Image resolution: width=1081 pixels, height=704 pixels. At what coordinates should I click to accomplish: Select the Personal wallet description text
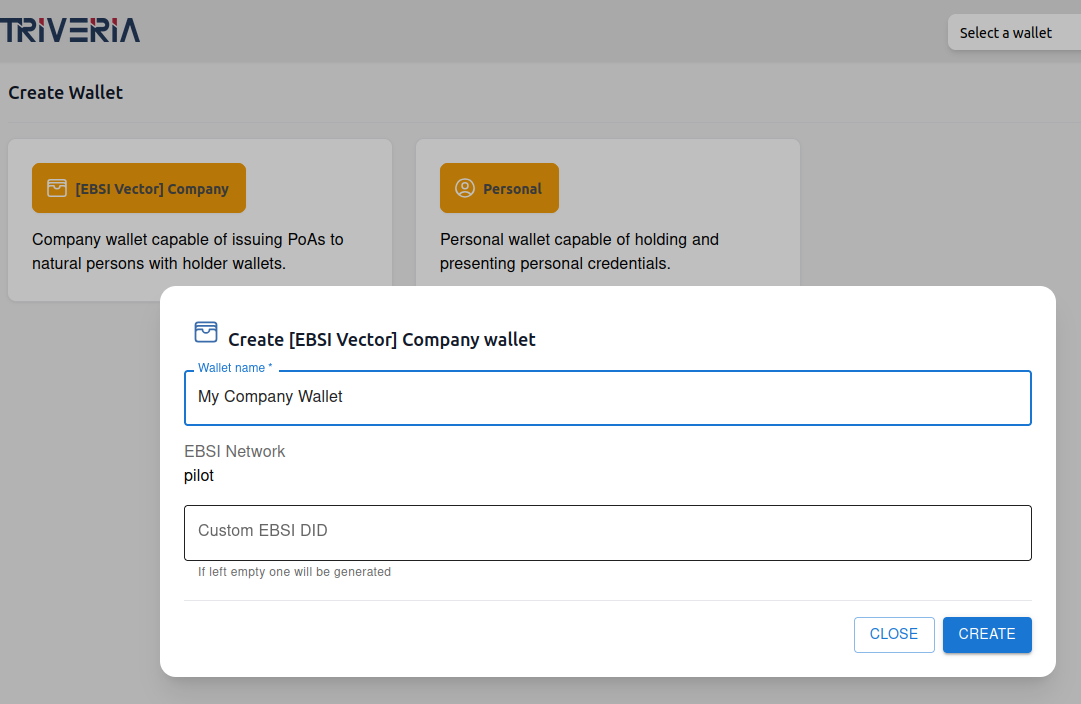(x=579, y=252)
